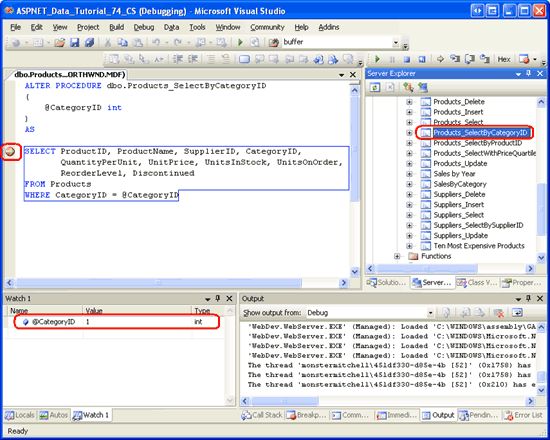Click Refresh icon in Server Explorer toolbar
The height and width of the screenshot is (440, 550).
375,87
